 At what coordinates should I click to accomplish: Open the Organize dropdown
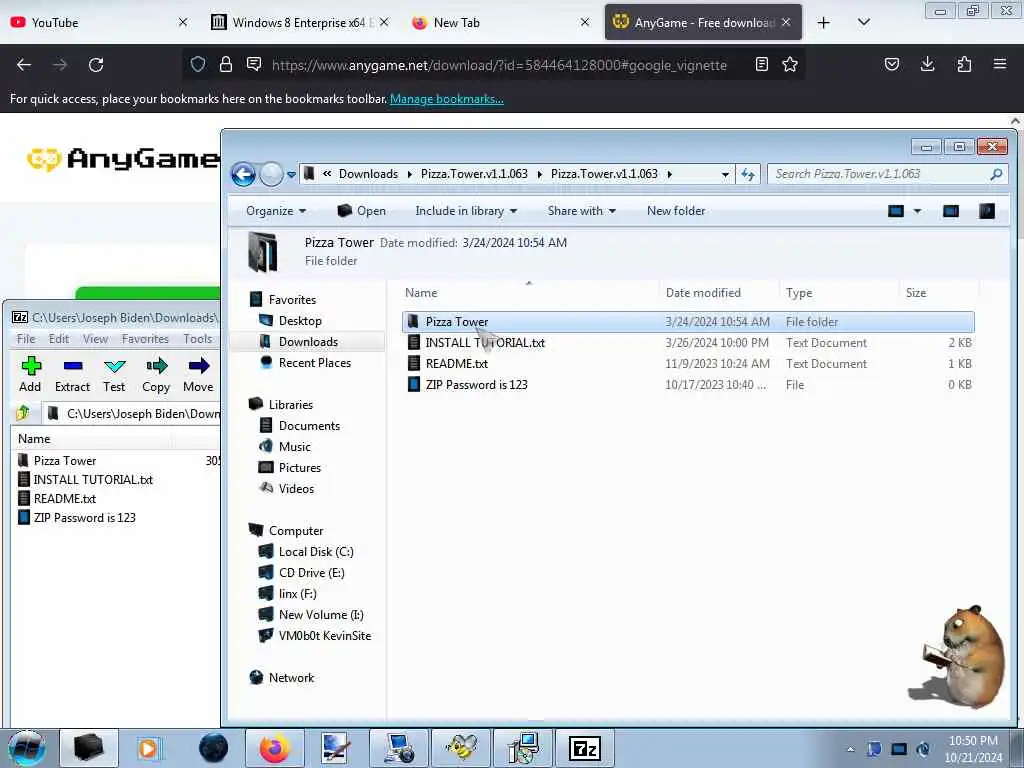pyautogui.click(x=276, y=211)
